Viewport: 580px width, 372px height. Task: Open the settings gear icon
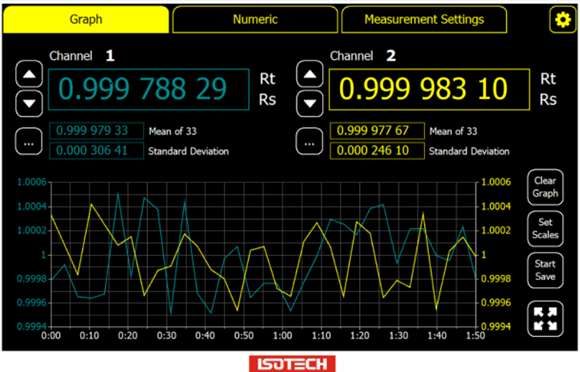563,20
